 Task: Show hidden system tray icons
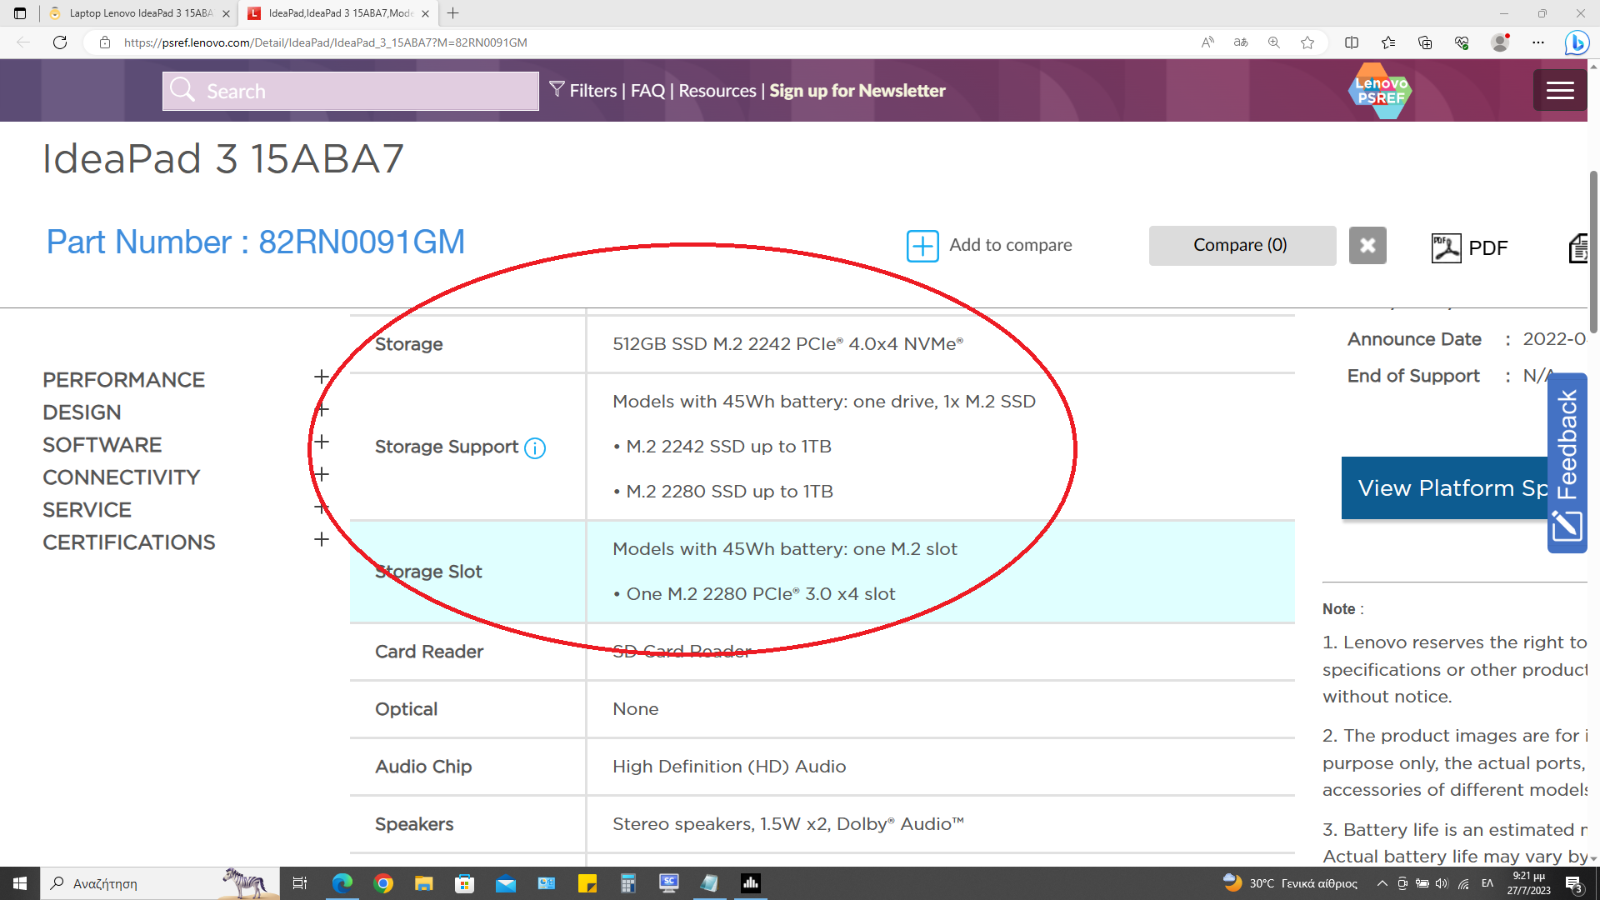point(1382,883)
